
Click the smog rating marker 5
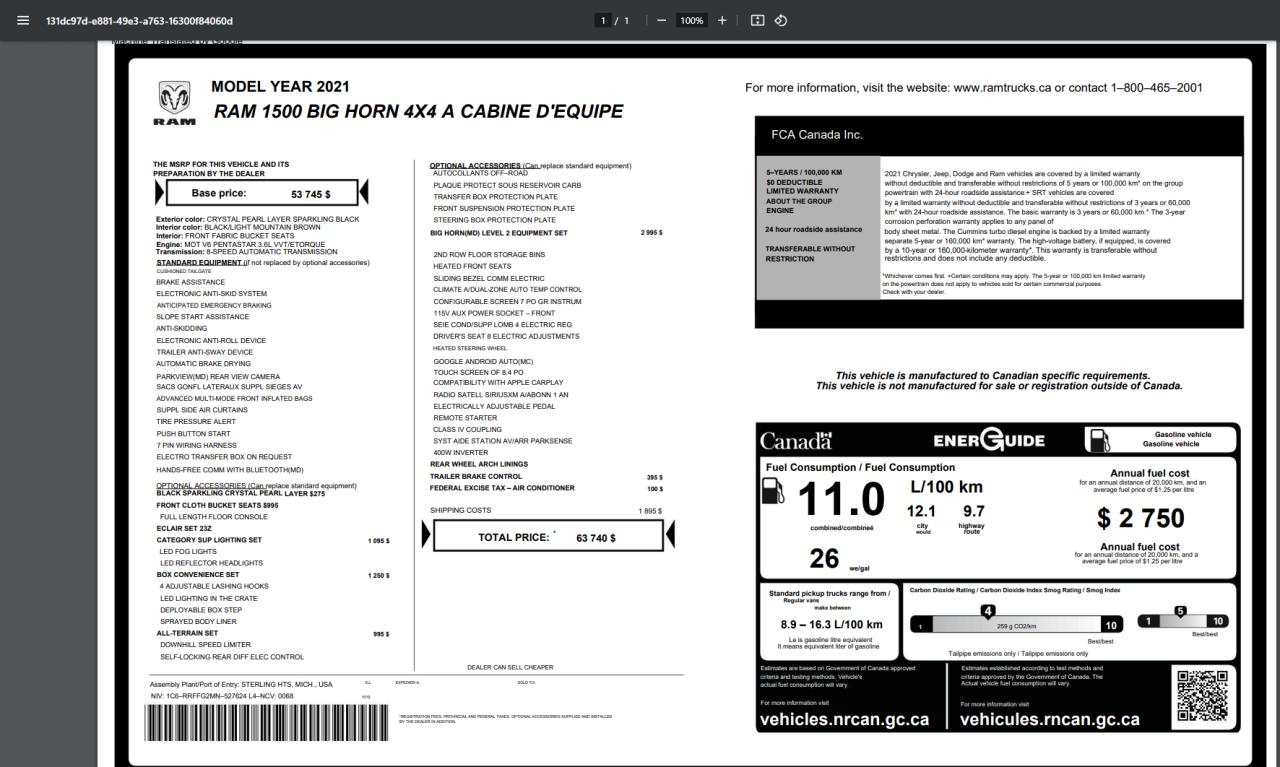click(x=1180, y=610)
